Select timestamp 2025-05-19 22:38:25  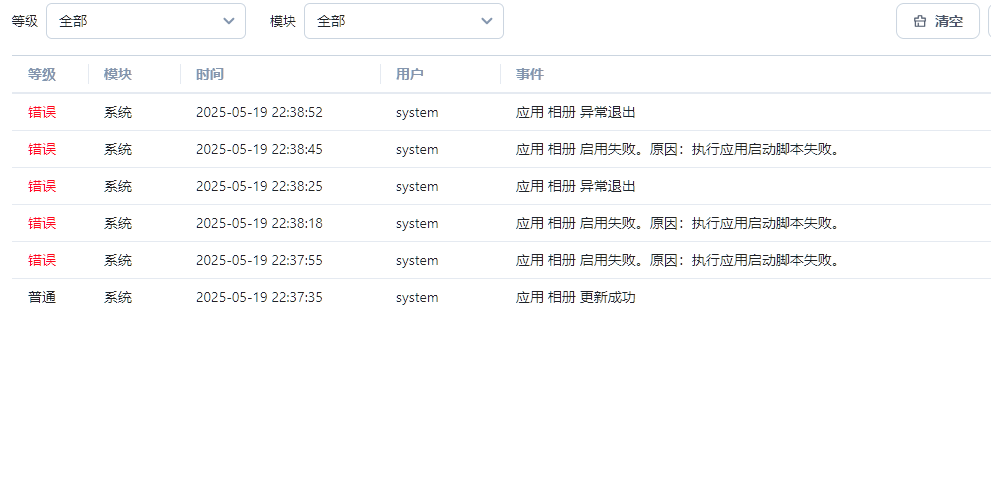[x=259, y=186]
